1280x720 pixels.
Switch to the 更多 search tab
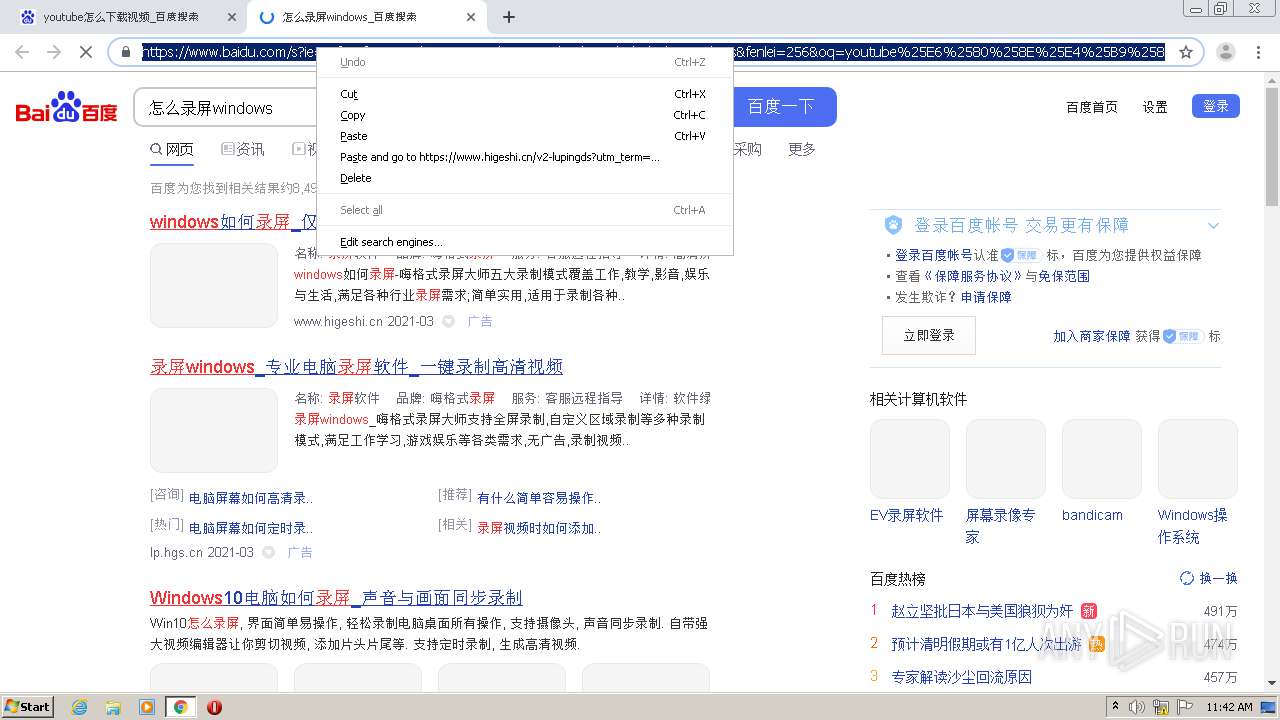click(802, 149)
